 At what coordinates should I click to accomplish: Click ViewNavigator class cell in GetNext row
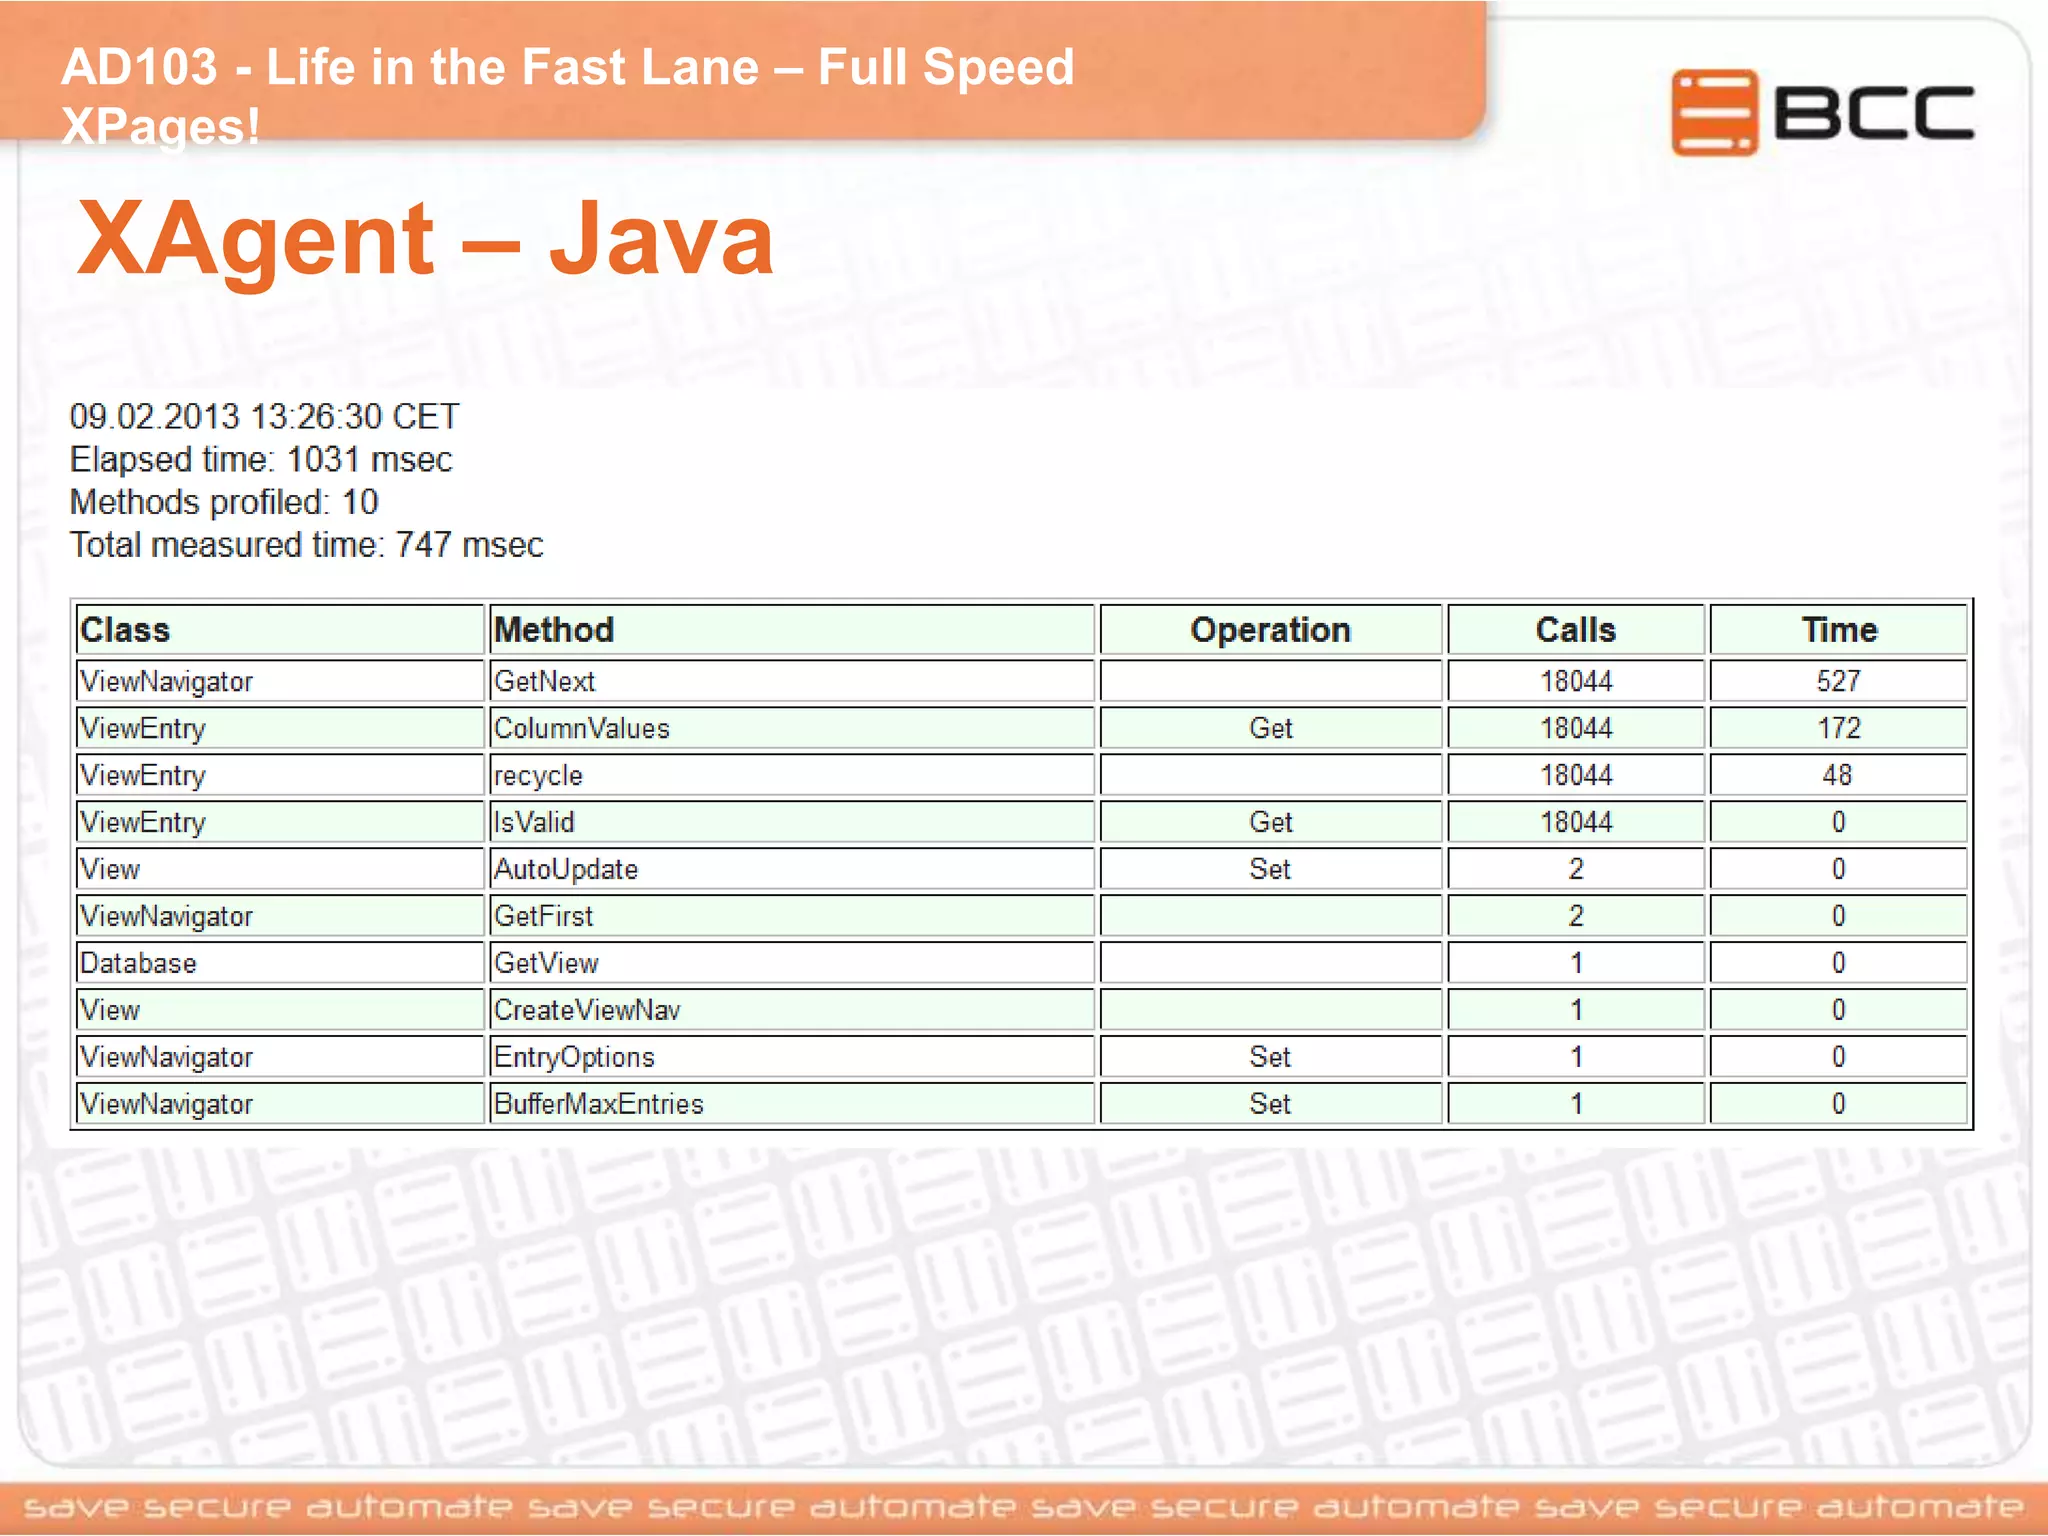pos(280,681)
